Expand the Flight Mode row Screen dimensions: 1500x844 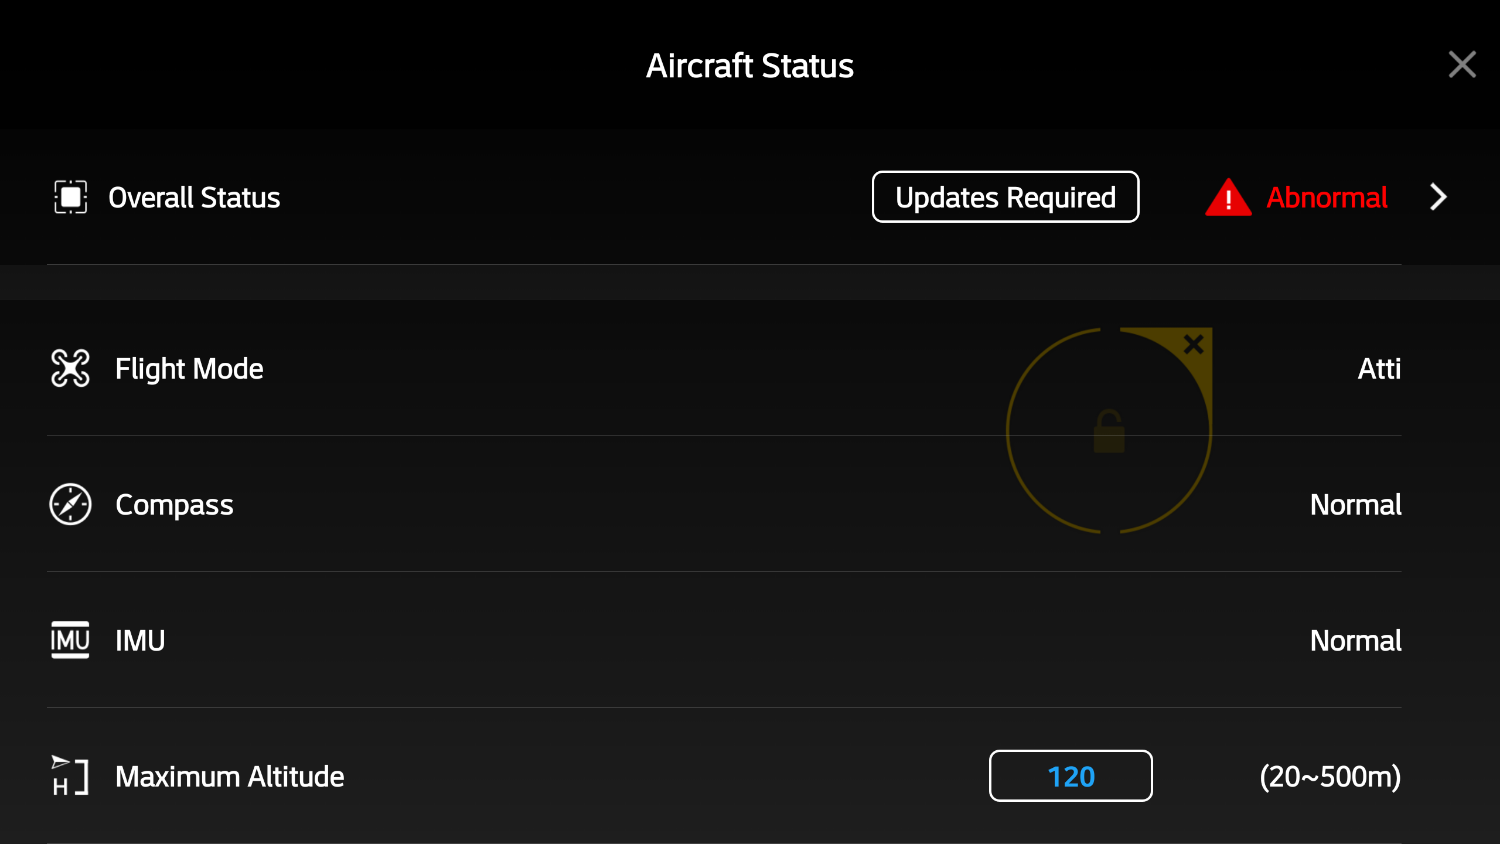click(x=189, y=369)
